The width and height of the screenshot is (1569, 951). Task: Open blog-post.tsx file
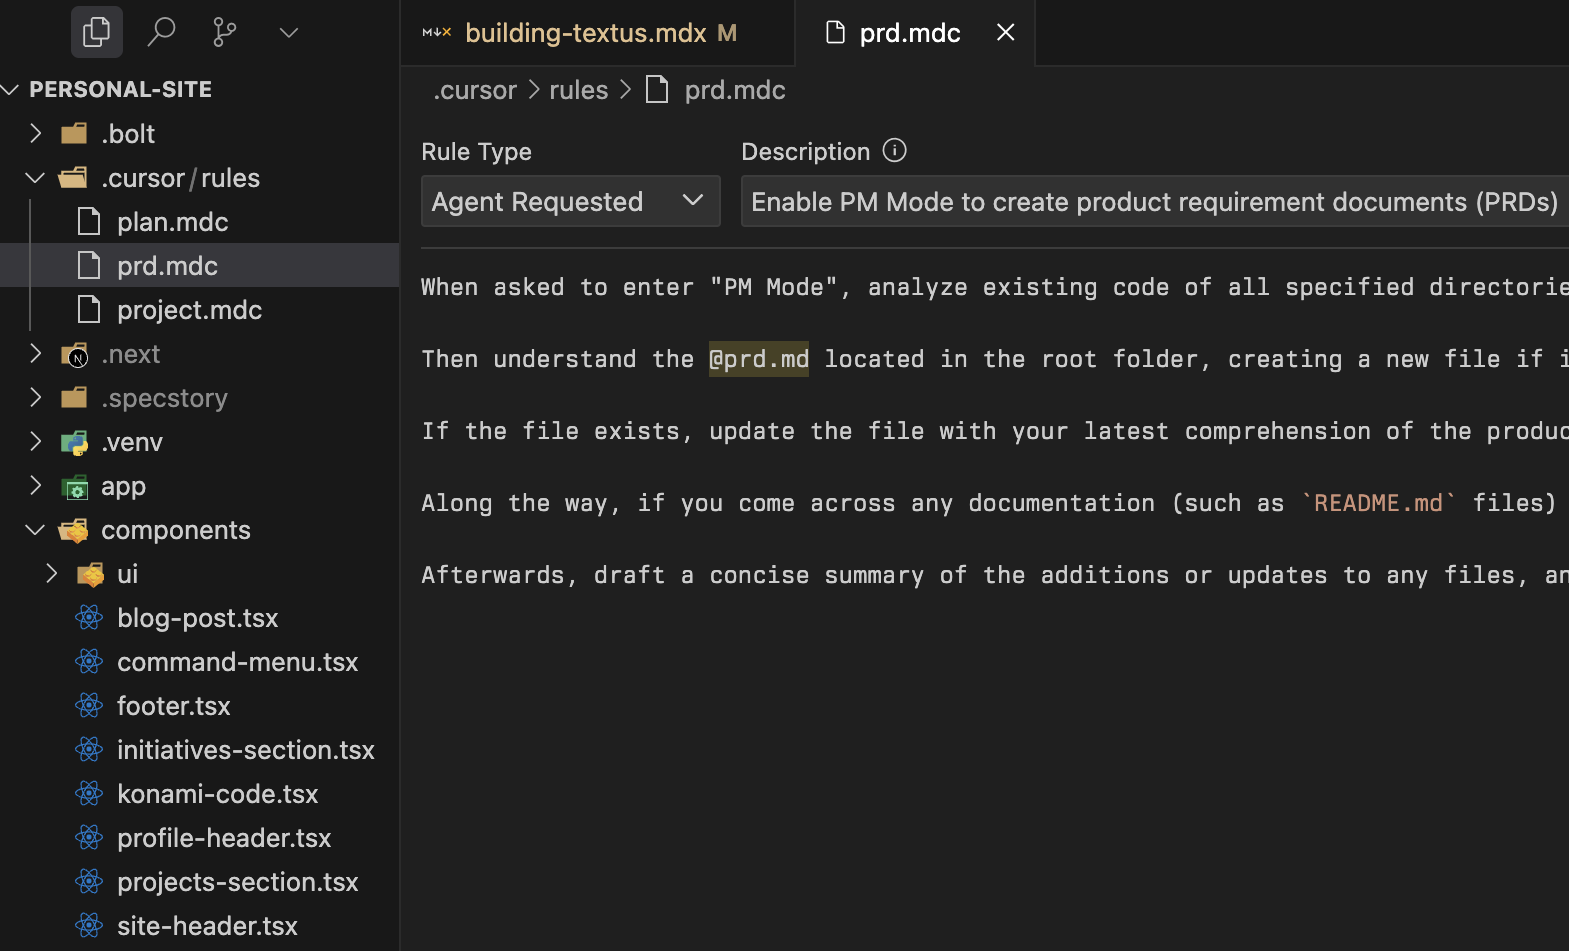click(200, 617)
